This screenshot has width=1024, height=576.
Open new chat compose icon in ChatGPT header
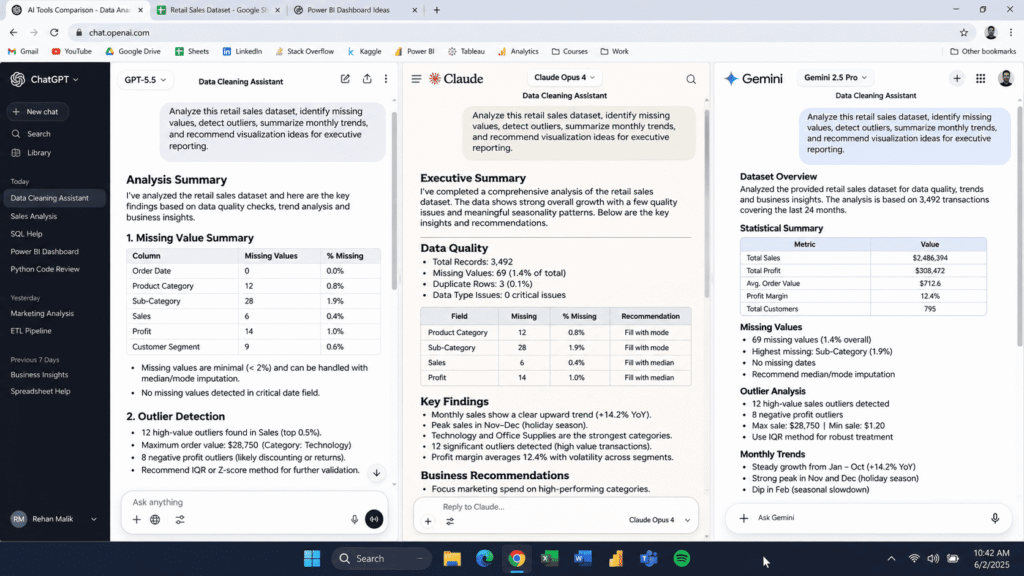point(345,79)
